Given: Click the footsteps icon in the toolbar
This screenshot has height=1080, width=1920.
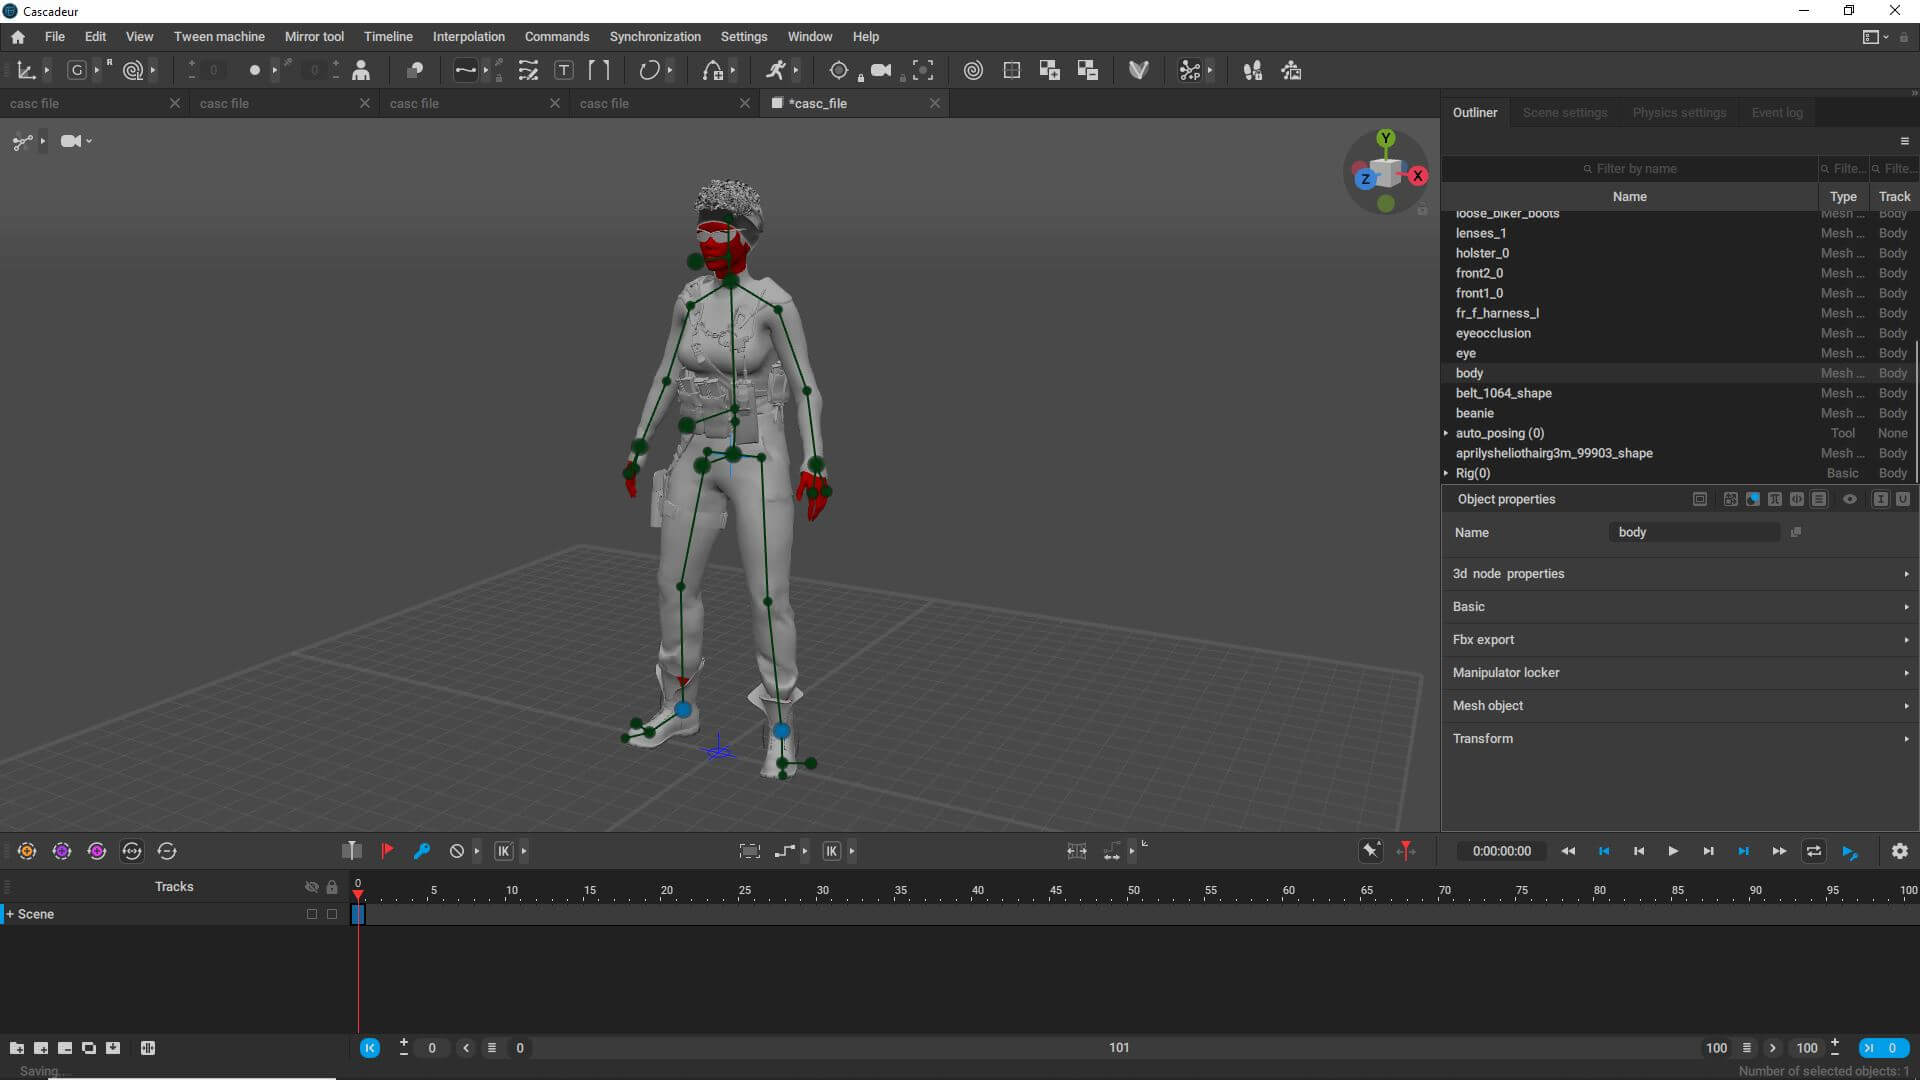Looking at the screenshot, I should tap(1252, 70).
